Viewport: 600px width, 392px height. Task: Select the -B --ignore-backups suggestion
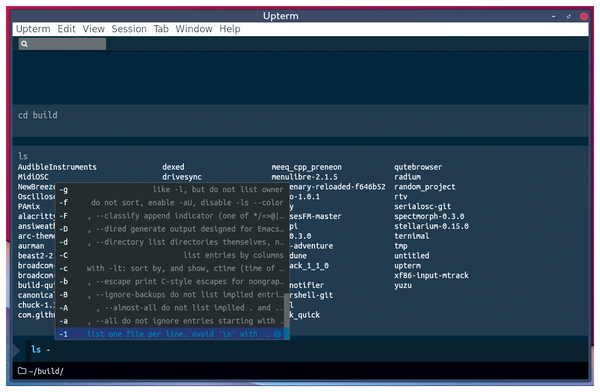(172, 295)
